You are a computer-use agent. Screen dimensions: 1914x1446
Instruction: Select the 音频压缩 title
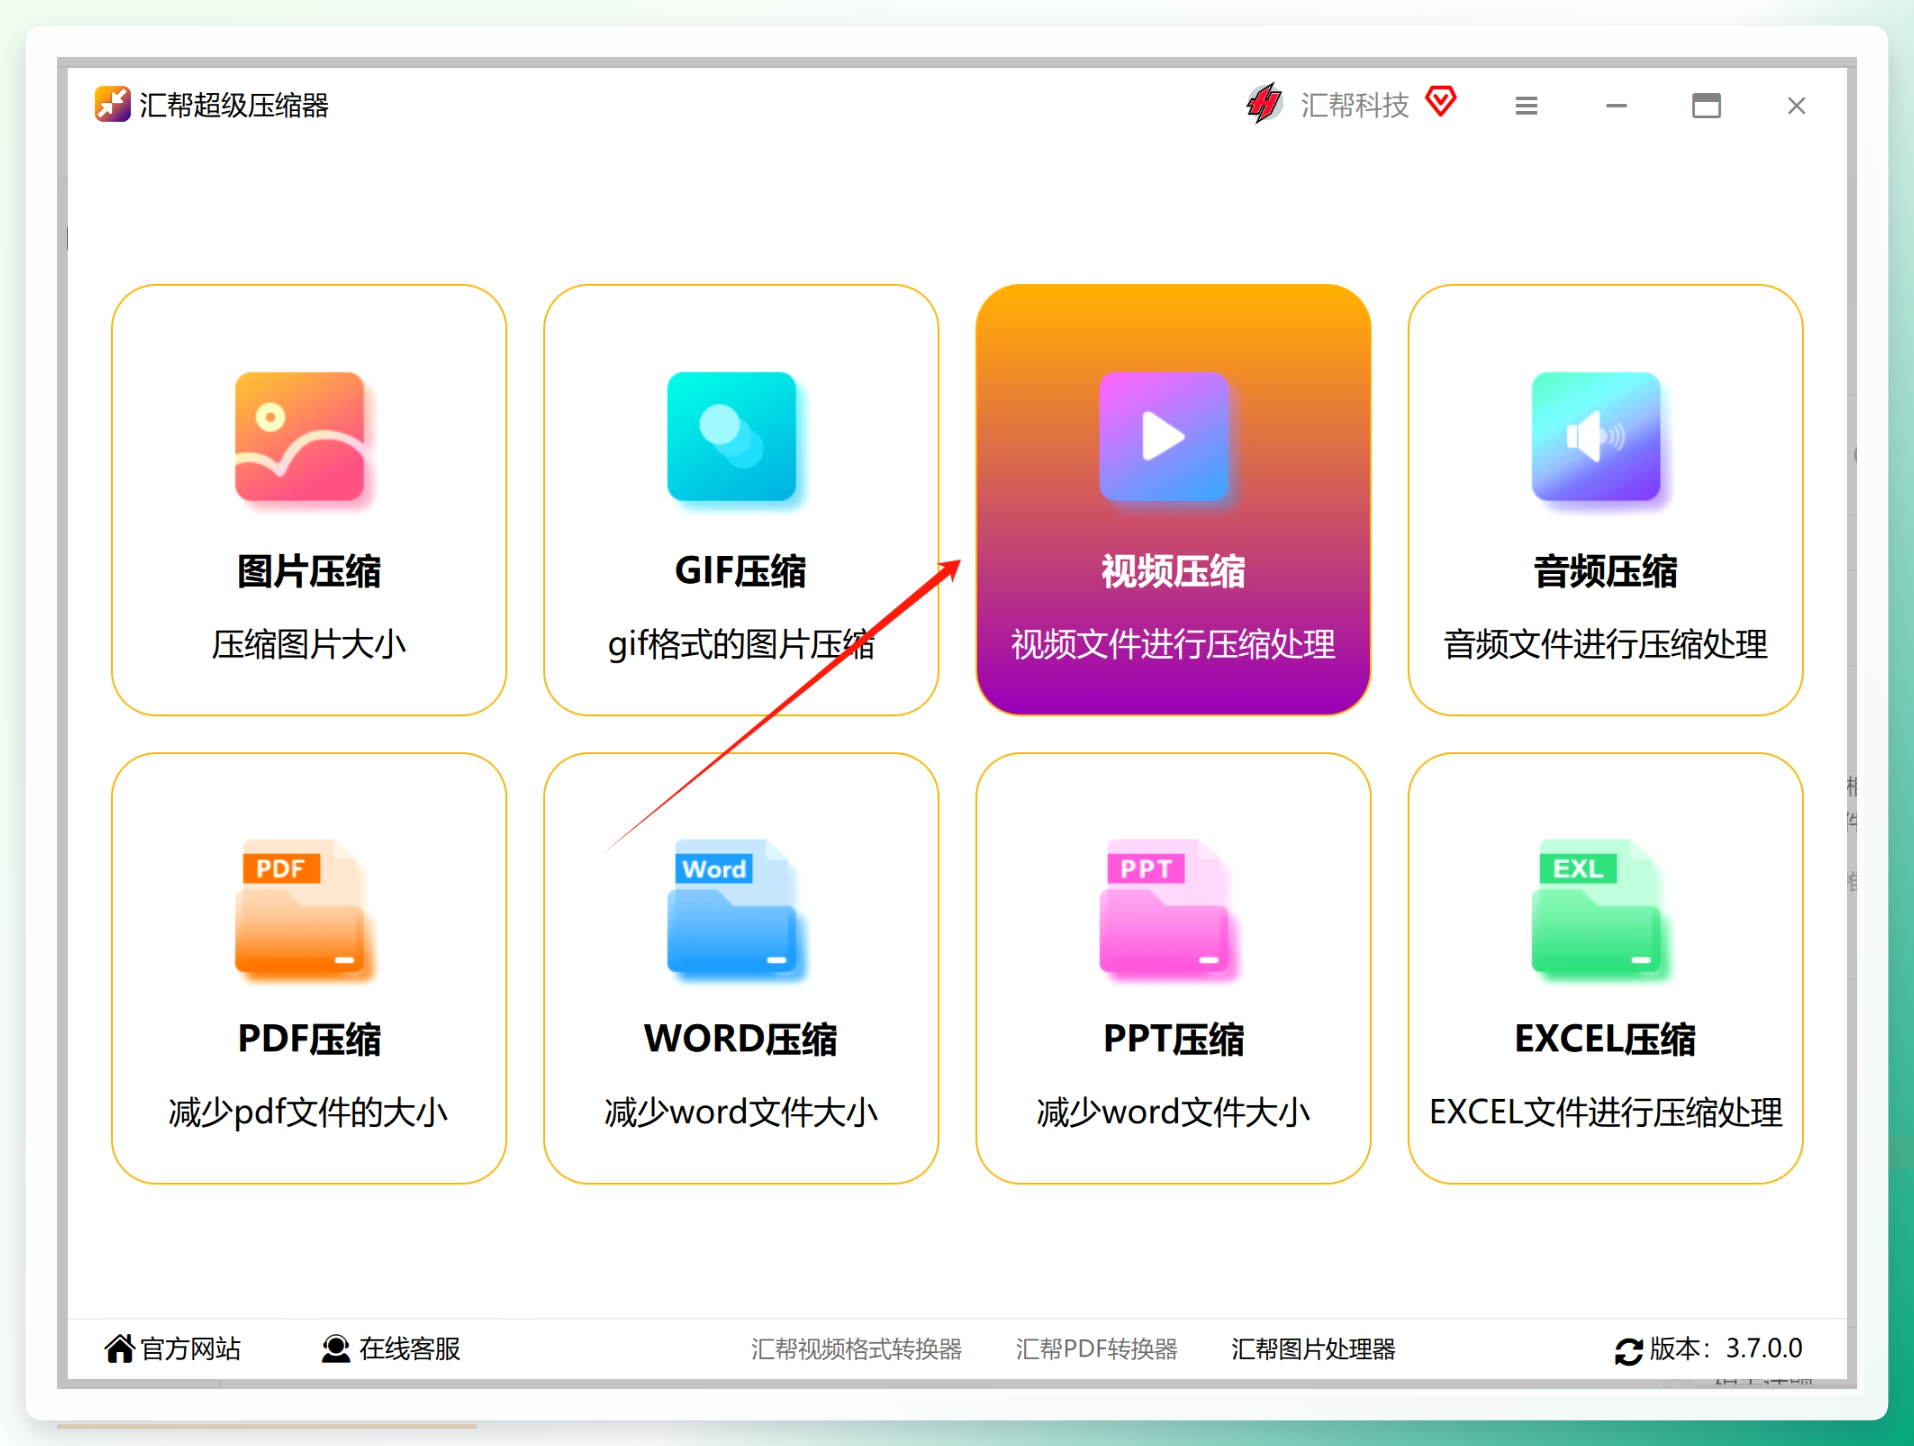point(1605,571)
